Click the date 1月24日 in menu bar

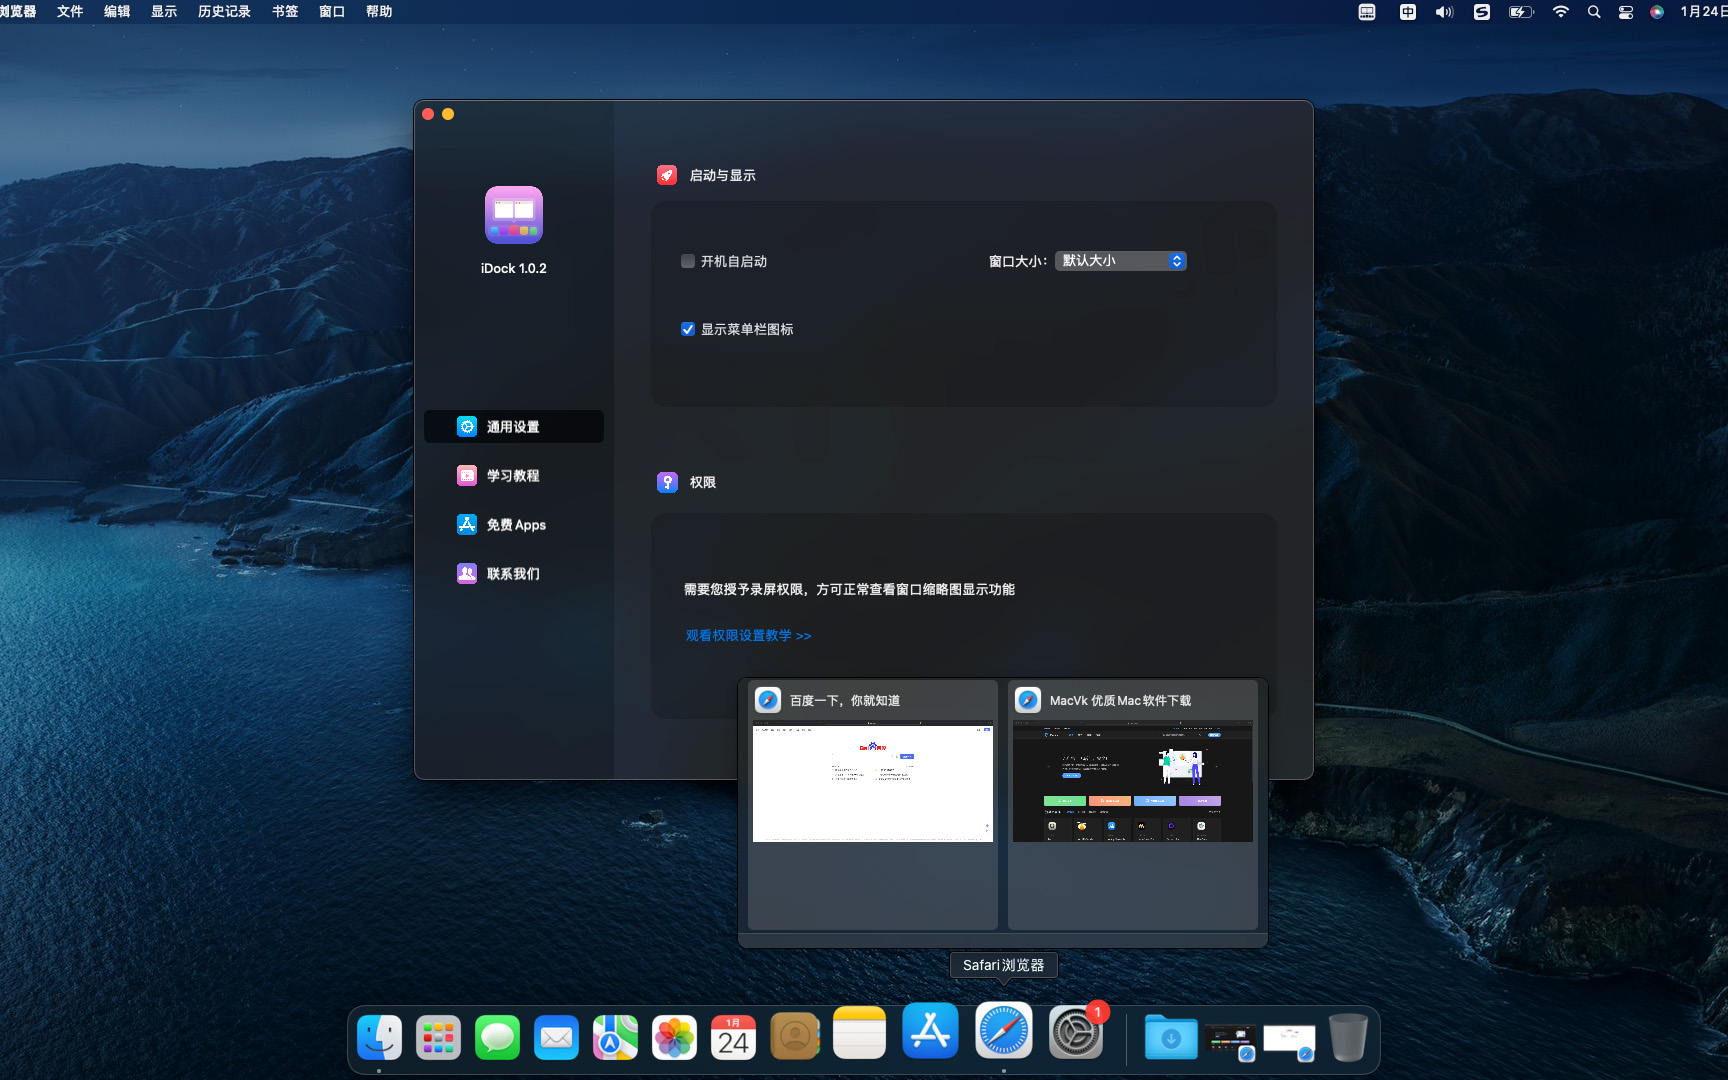pyautogui.click(x=1703, y=12)
